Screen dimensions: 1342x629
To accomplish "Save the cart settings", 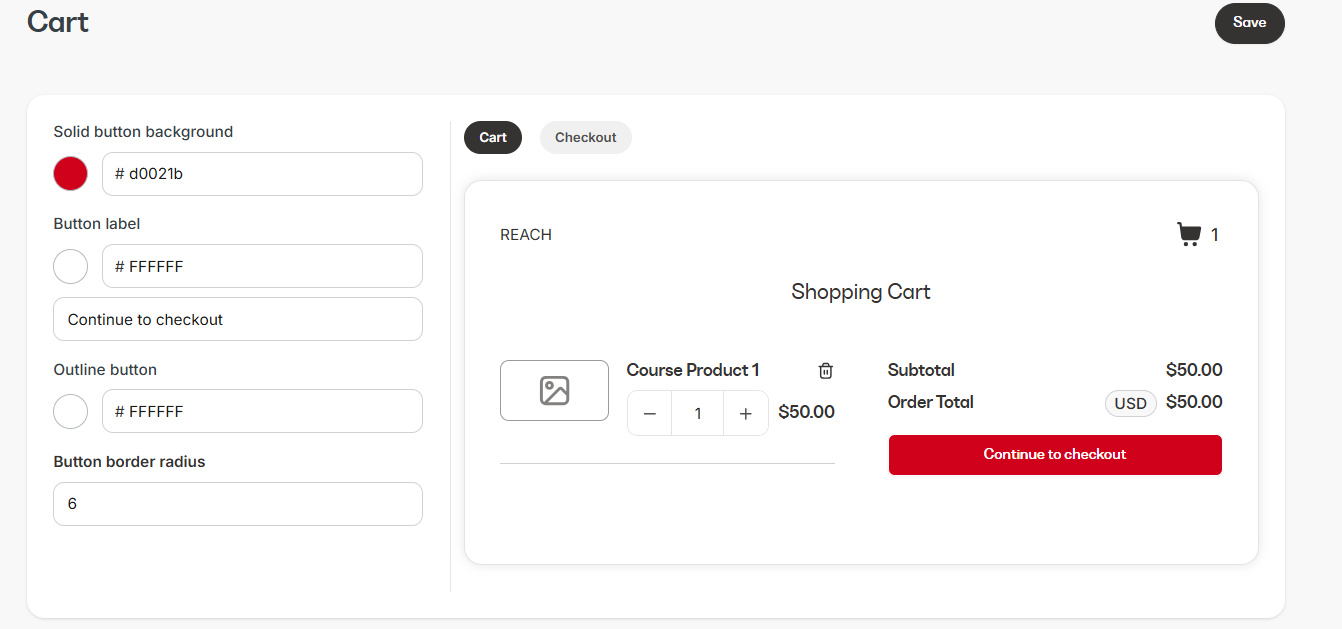I will point(1249,23).
